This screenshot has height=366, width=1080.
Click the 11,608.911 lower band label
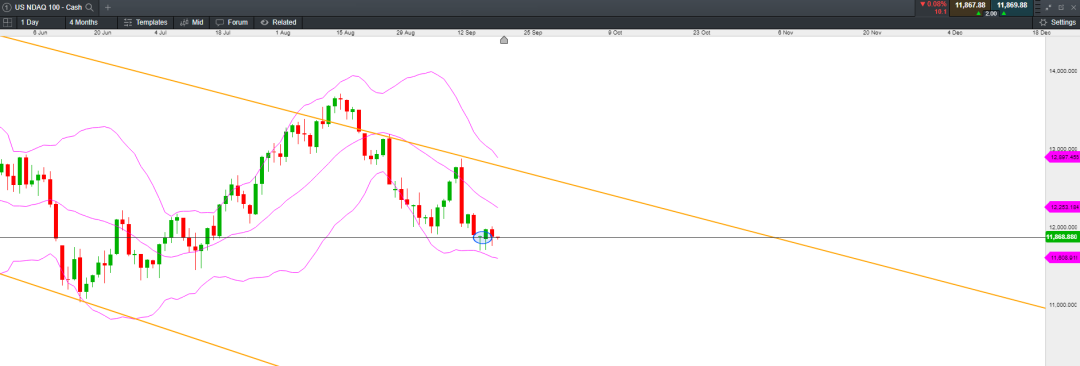1062,257
